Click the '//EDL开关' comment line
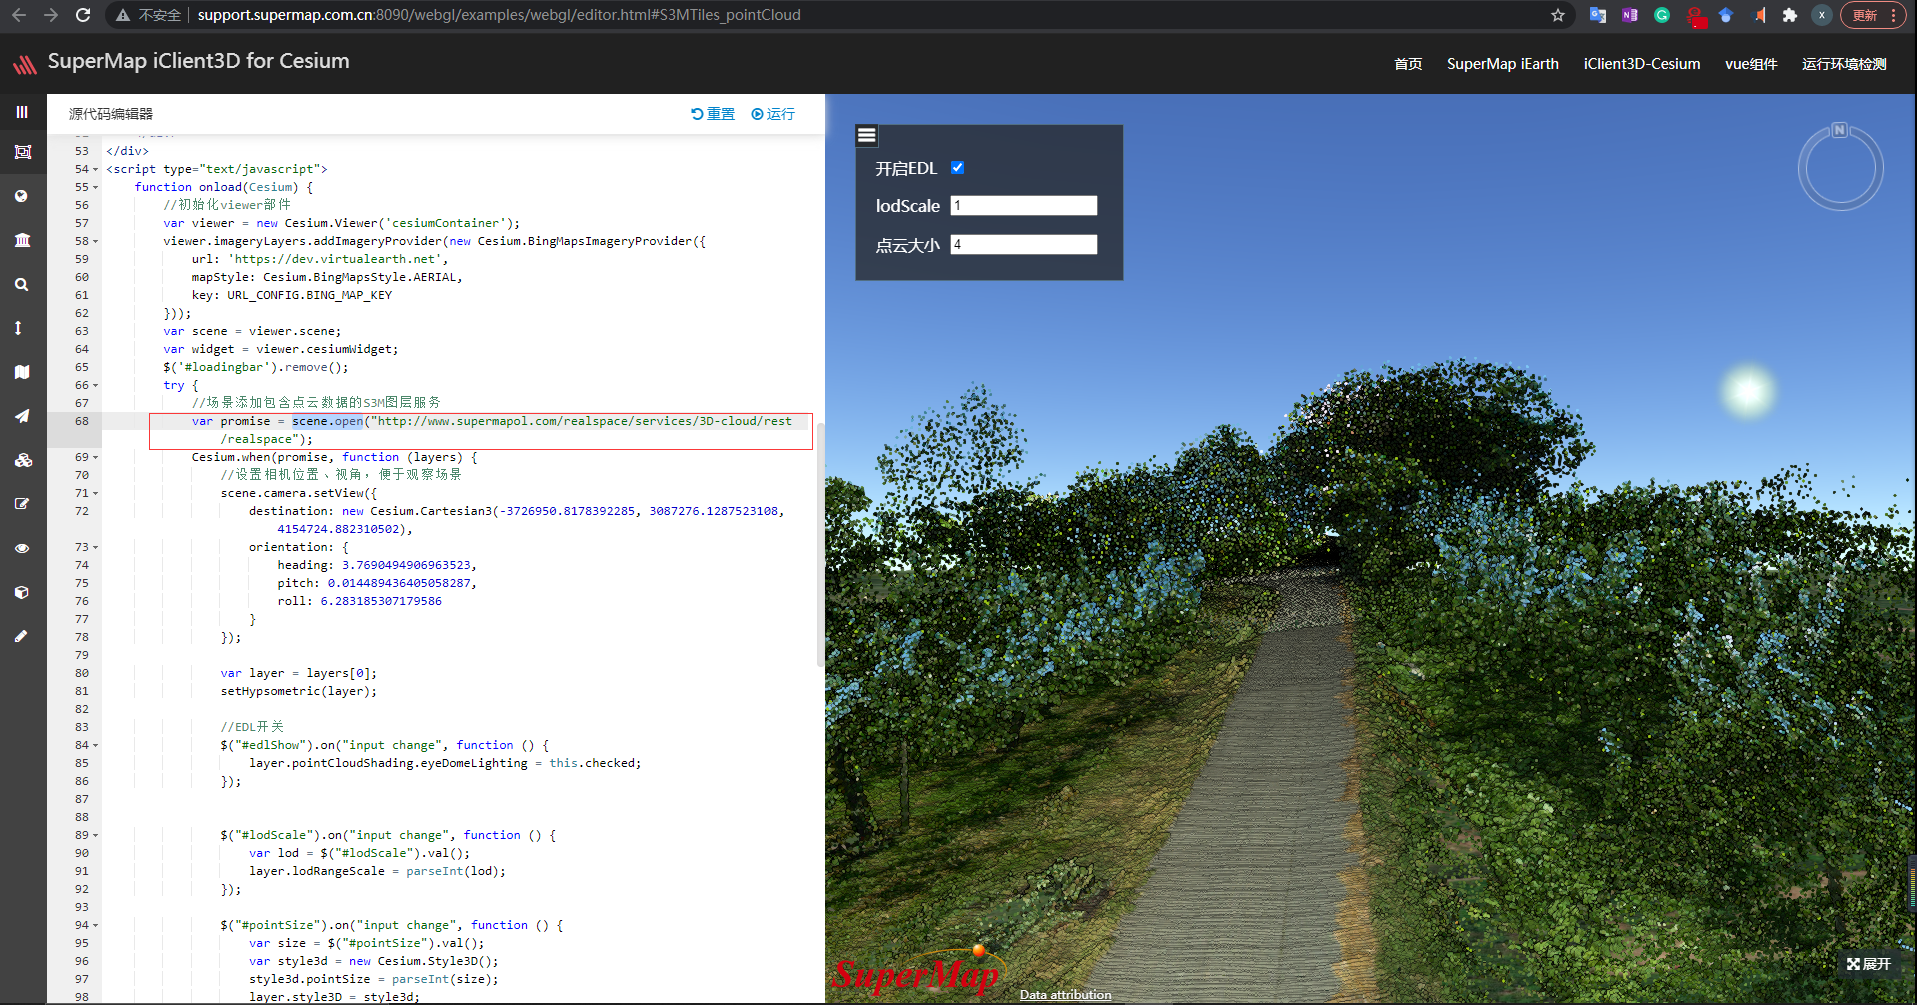1917x1005 pixels. 252,728
